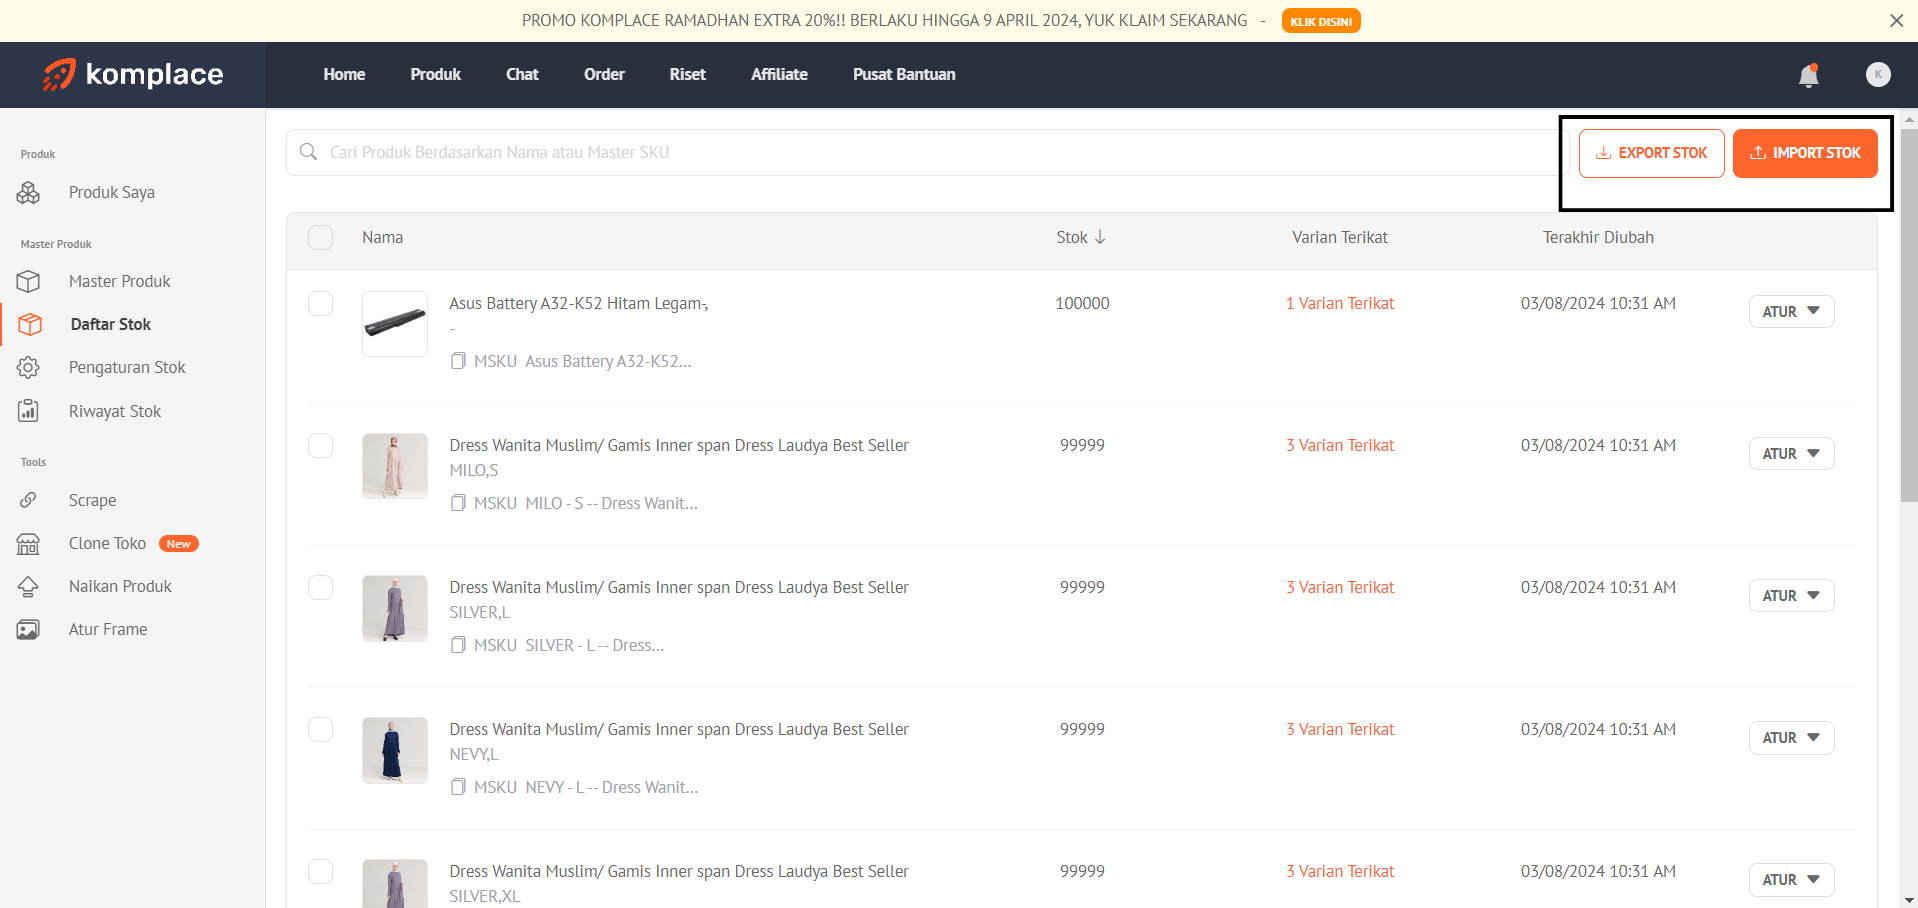The image size is (1918, 908).
Task: Open the notification bell
Action: [x=1808, y=75]
